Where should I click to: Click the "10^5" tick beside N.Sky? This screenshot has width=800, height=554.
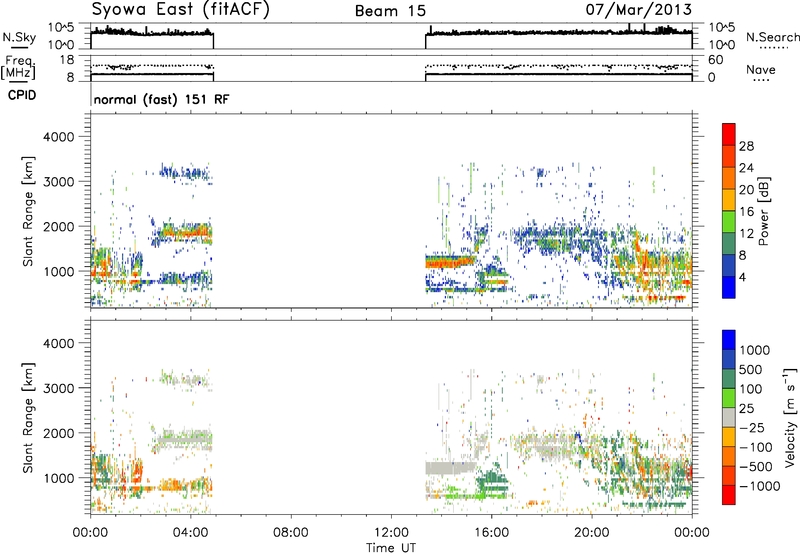pos(61,28)
